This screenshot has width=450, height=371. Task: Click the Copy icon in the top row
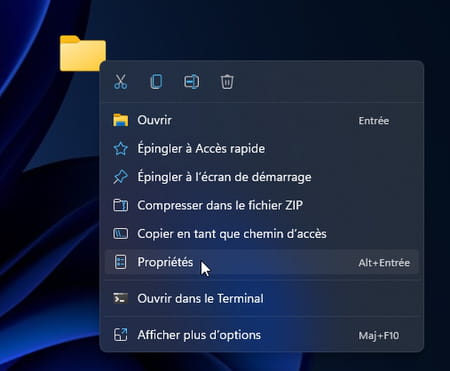click(x=156, y=82)
